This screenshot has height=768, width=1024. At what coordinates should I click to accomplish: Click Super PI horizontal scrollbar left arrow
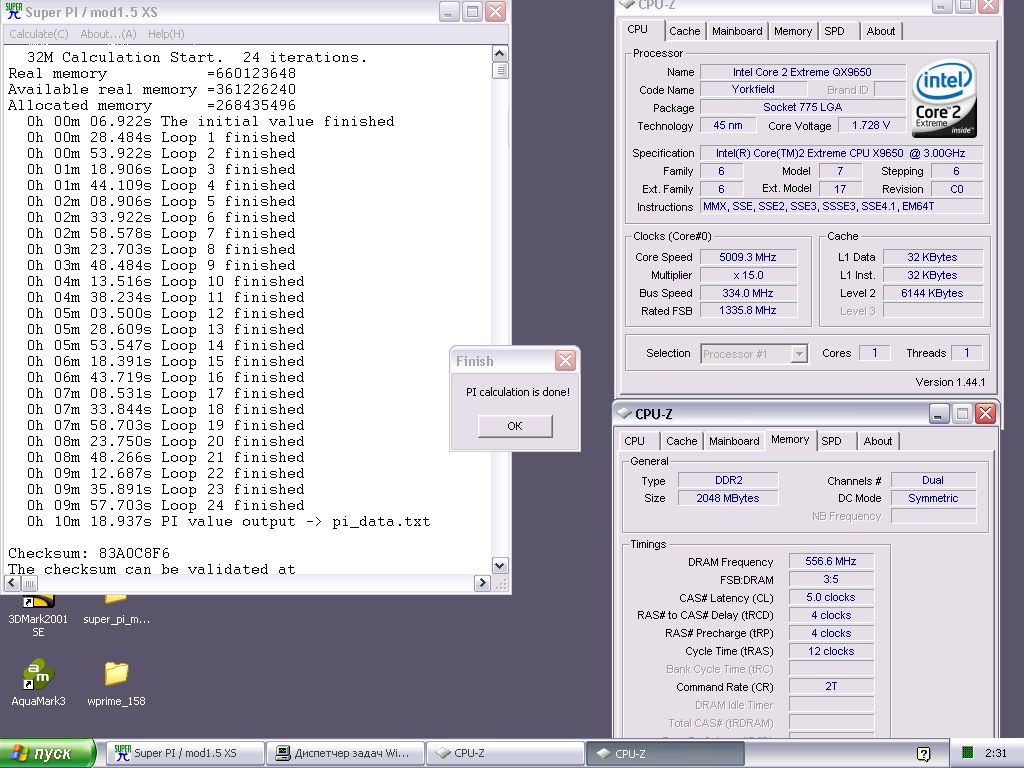click(12, 583)
